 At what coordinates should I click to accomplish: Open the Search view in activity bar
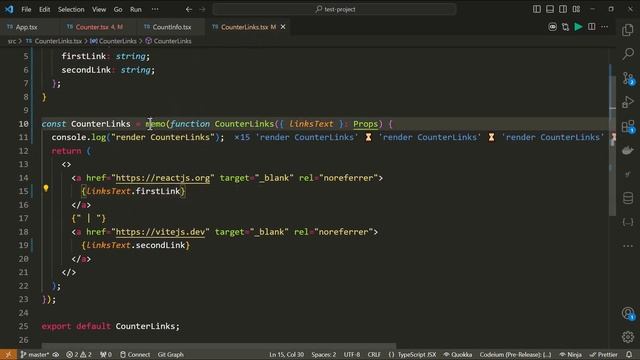tap(628, 53)
